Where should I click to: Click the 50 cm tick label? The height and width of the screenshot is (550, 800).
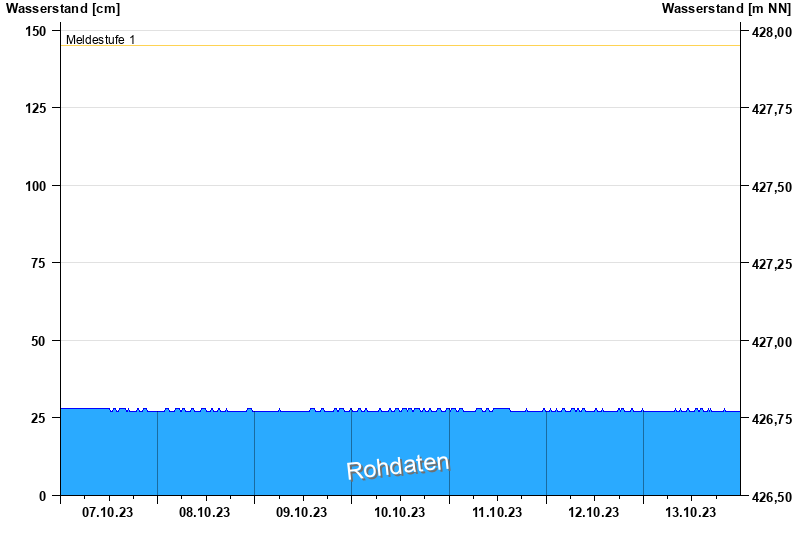(39, 341)
